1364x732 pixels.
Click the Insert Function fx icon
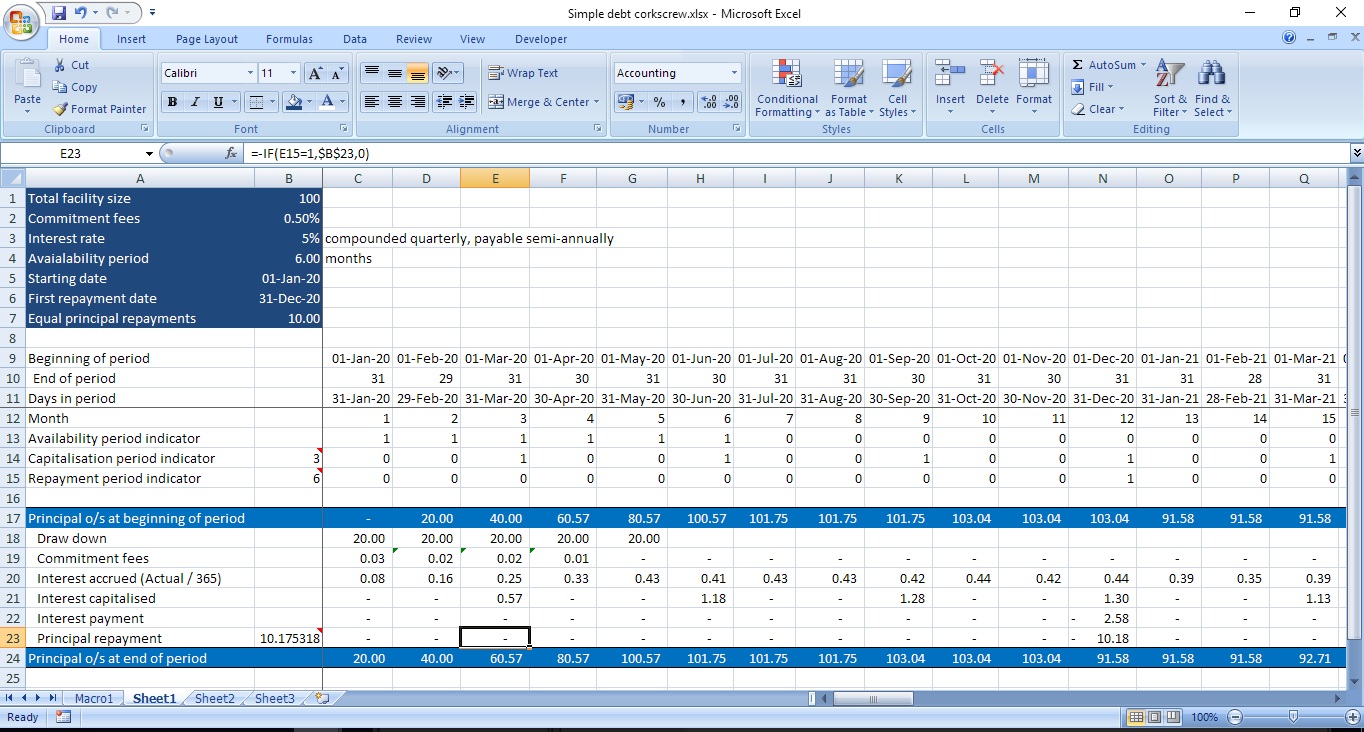231,154
